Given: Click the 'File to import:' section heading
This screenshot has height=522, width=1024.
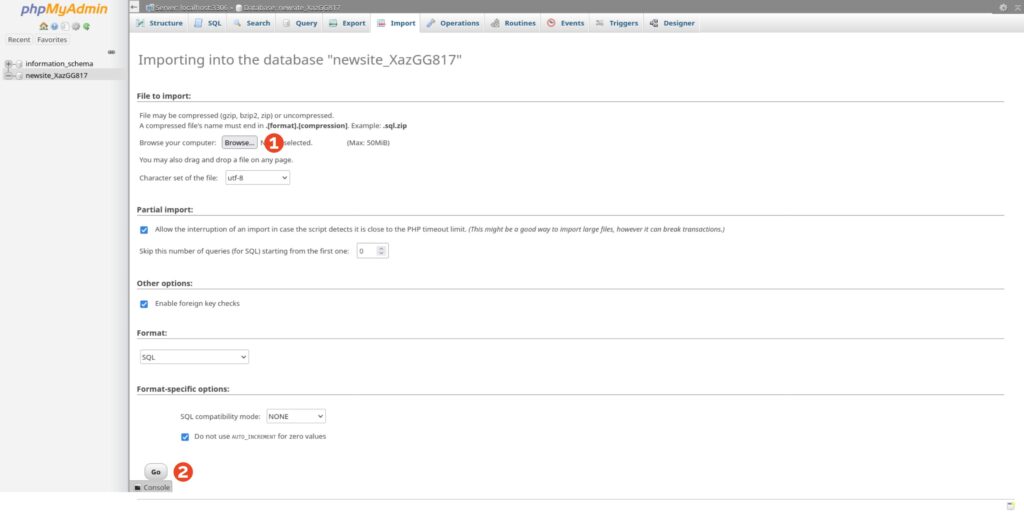Looking at the screenshot, I should (x=164, y=96).
